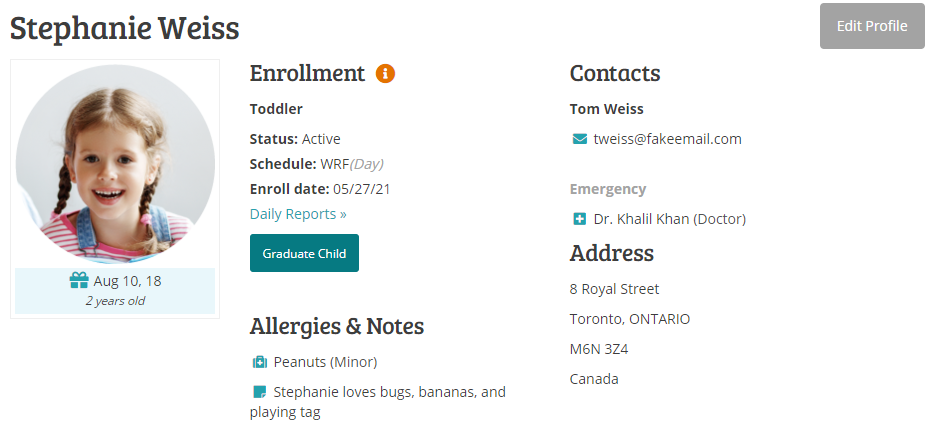Viewport: 930px width, 431px height.
Task: Click the 8 Royal Street address line
Action: click(x=614, y=289)
